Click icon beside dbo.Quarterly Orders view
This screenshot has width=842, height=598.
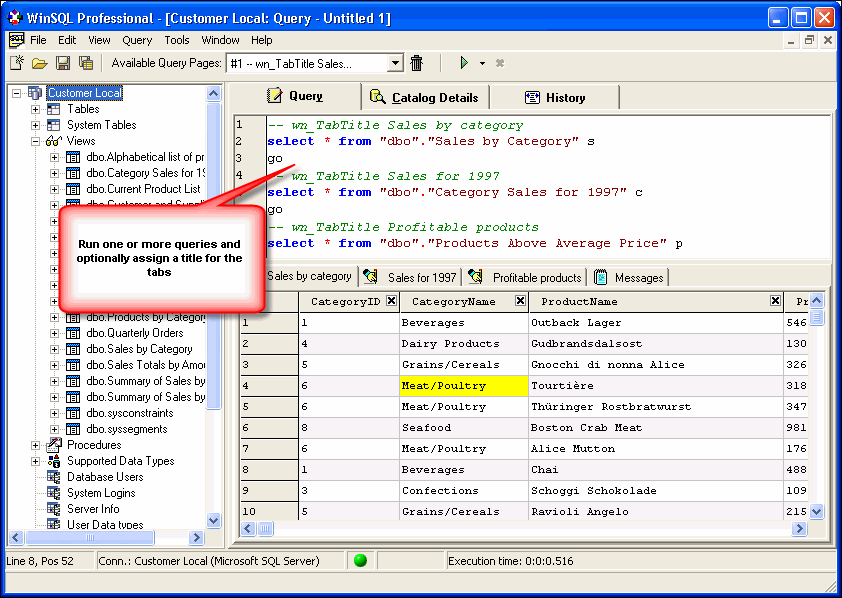(73, 333)
